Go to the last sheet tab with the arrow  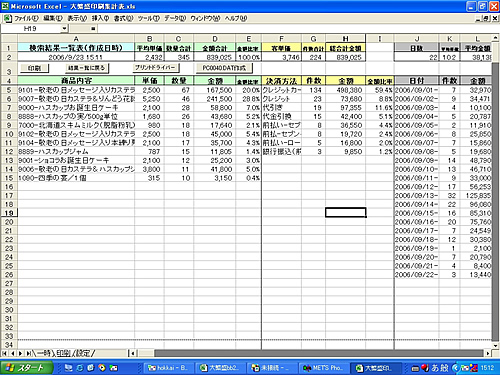[29, 353]
